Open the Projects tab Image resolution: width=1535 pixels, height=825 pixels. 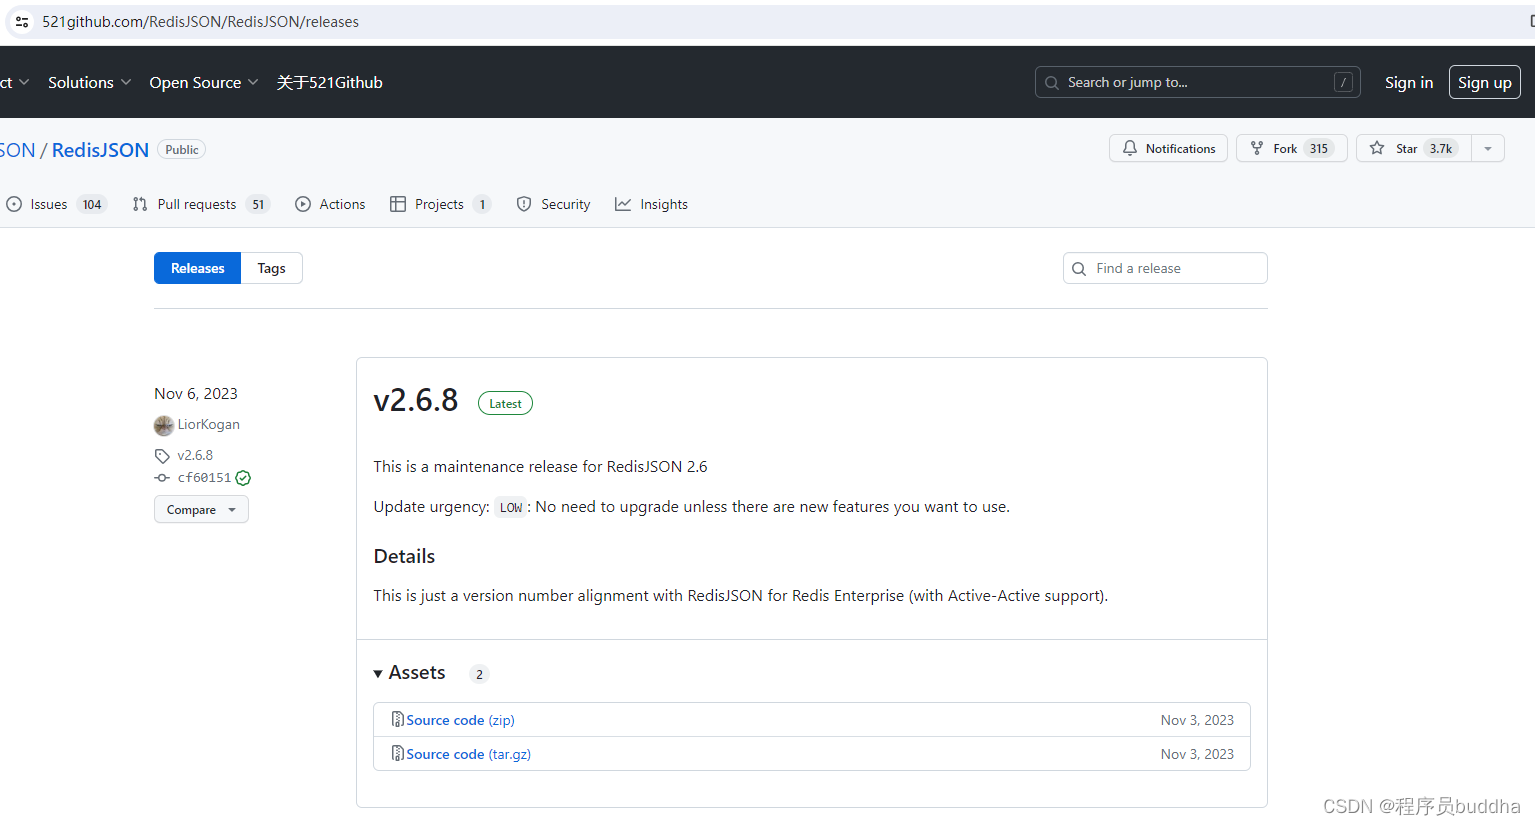440,204
